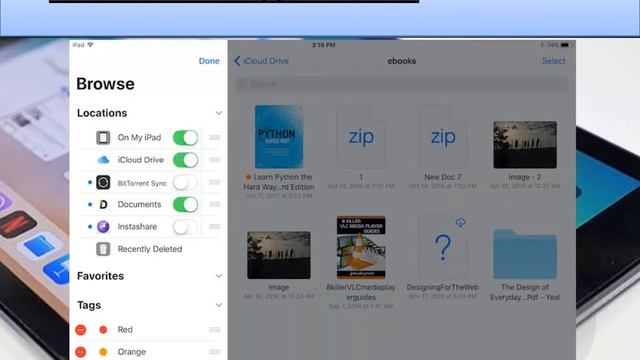This screenshot has height=360, width=640.
Task: Grab reorder handle for BitTorrent Sync
Action: 215,182
